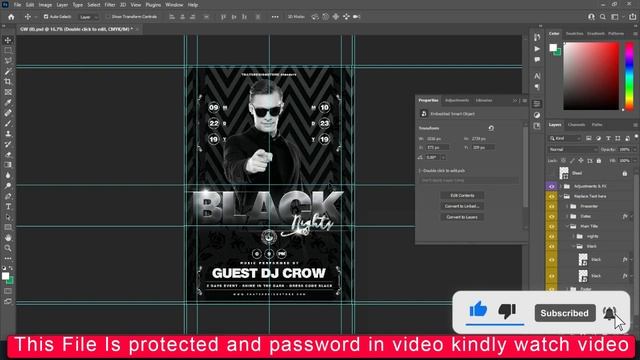Select the Zoom tool
The image size is (640, 360).
pos(8,248)
